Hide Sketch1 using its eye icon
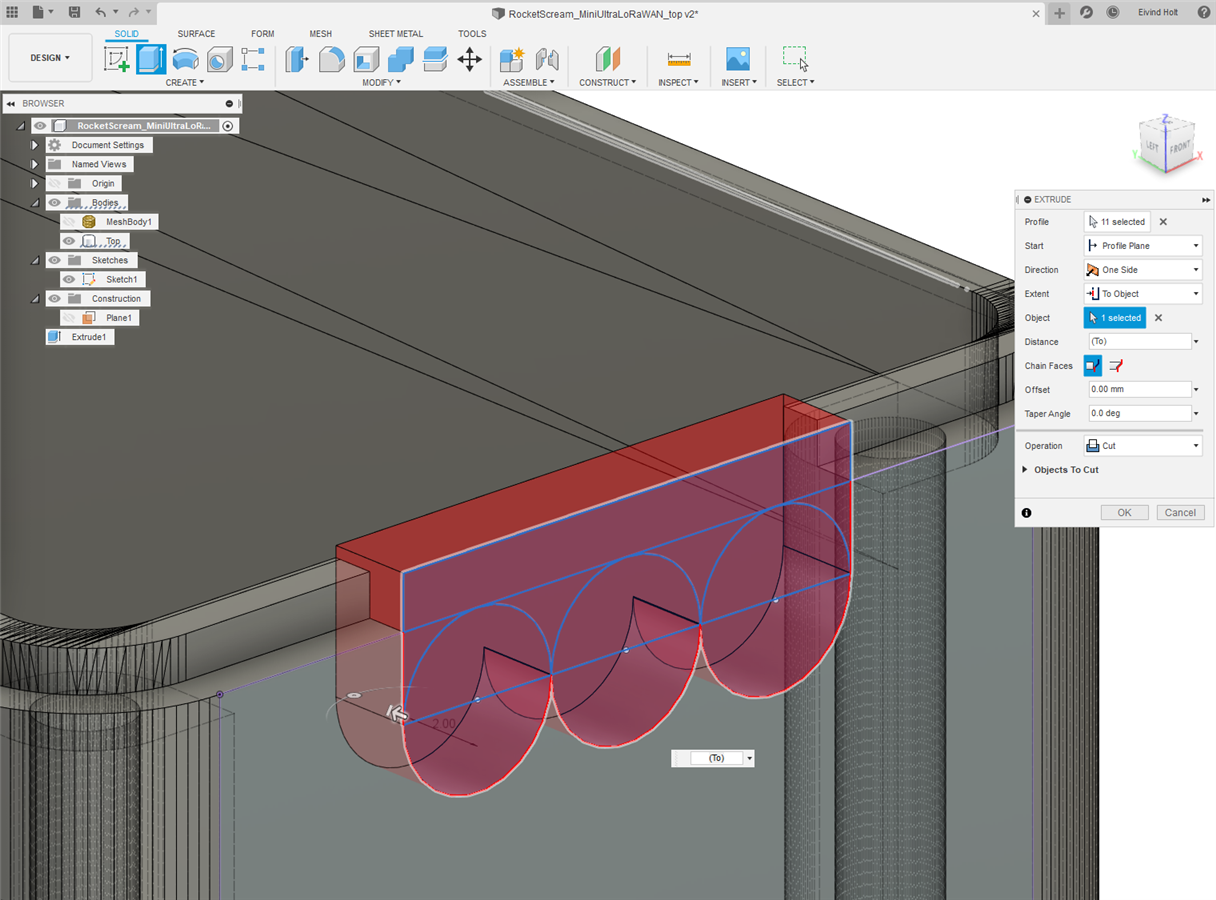The height and width of the screenshot is (900, 1216). click(x=69, y=280)
